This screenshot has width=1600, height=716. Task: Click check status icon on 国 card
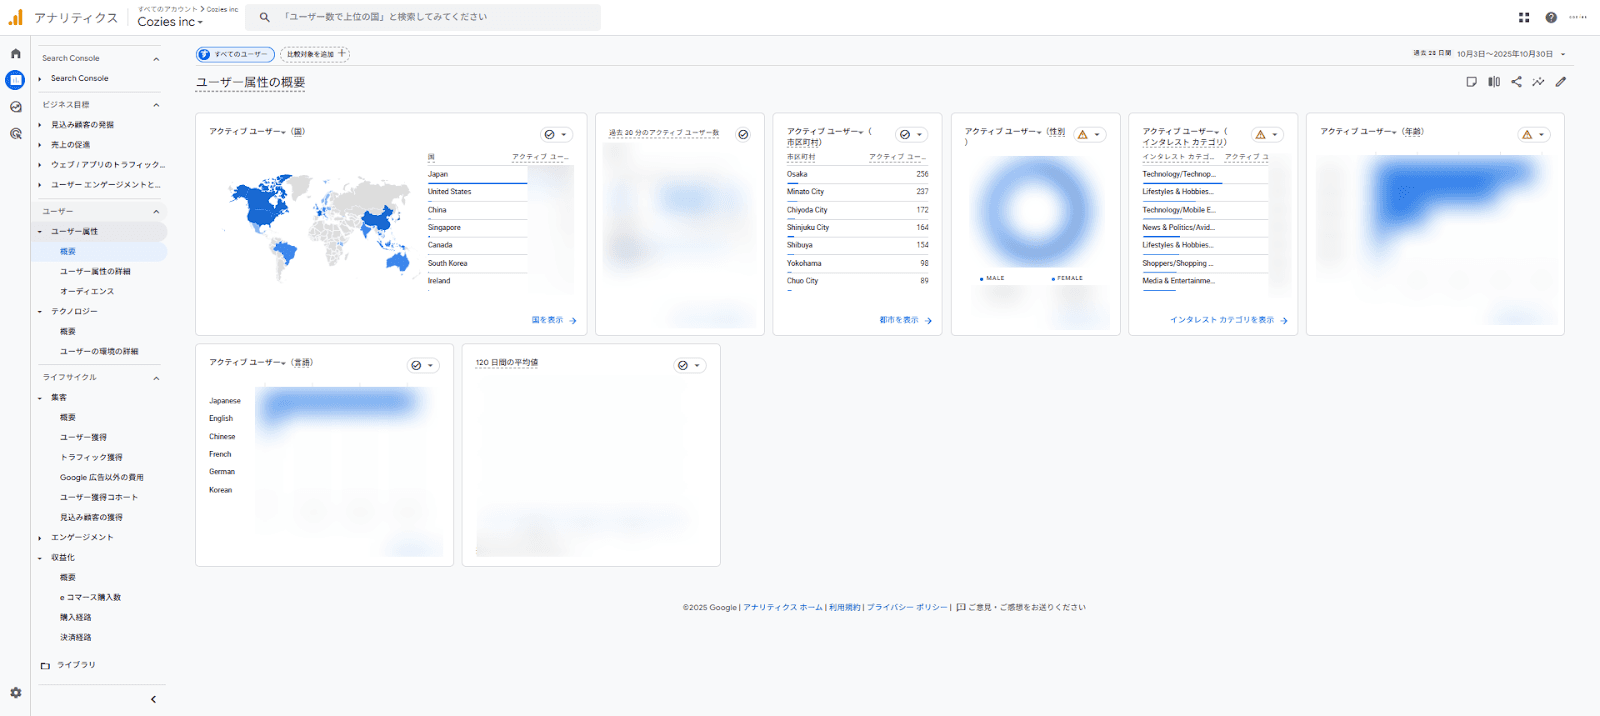click(x=549, y=134)
